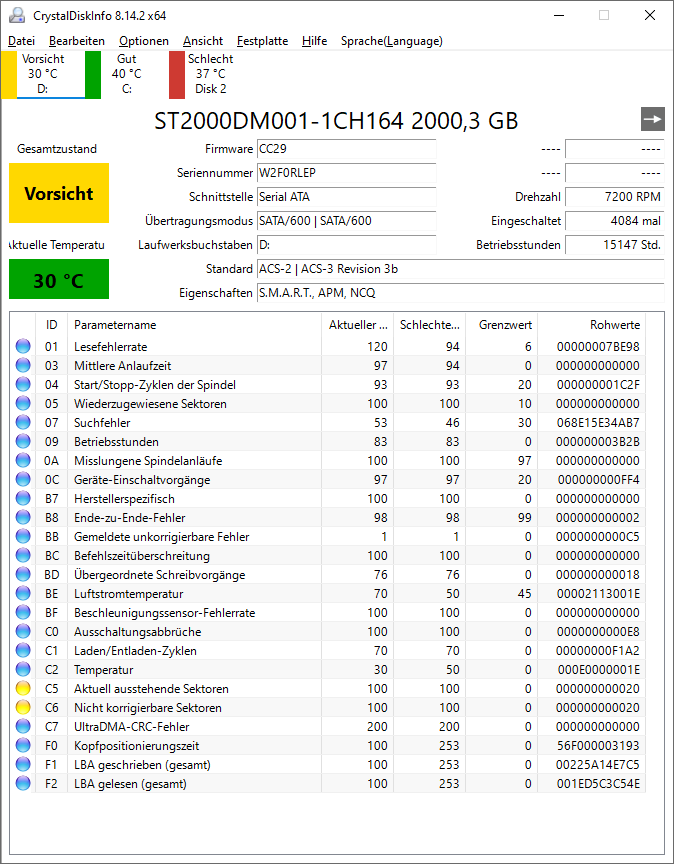Click the Schnittstelle field Serial ATA

tap(347, 197)
